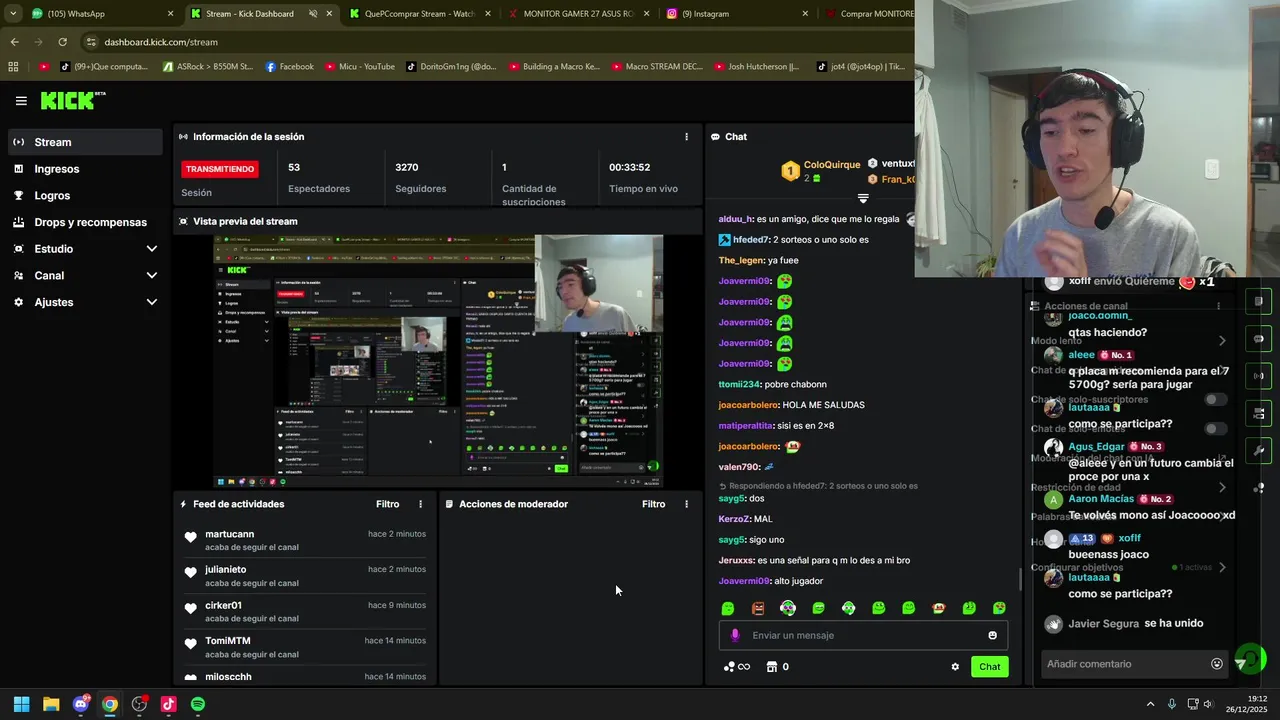The width and height of the screenshot is (1280, 720).
Task: Switch to MONITOR GAMER 27 ASUS tab
Action: pyautogui.click(x=578, y=14)
